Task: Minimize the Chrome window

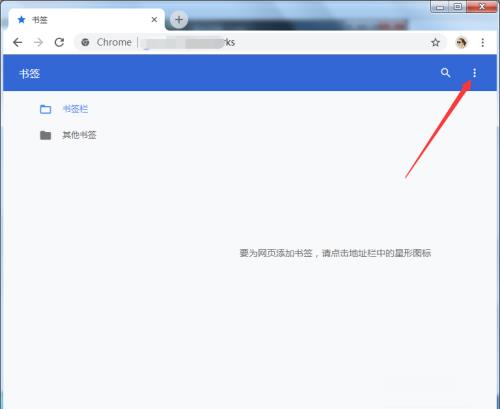Action: click(x=440, y=7)
